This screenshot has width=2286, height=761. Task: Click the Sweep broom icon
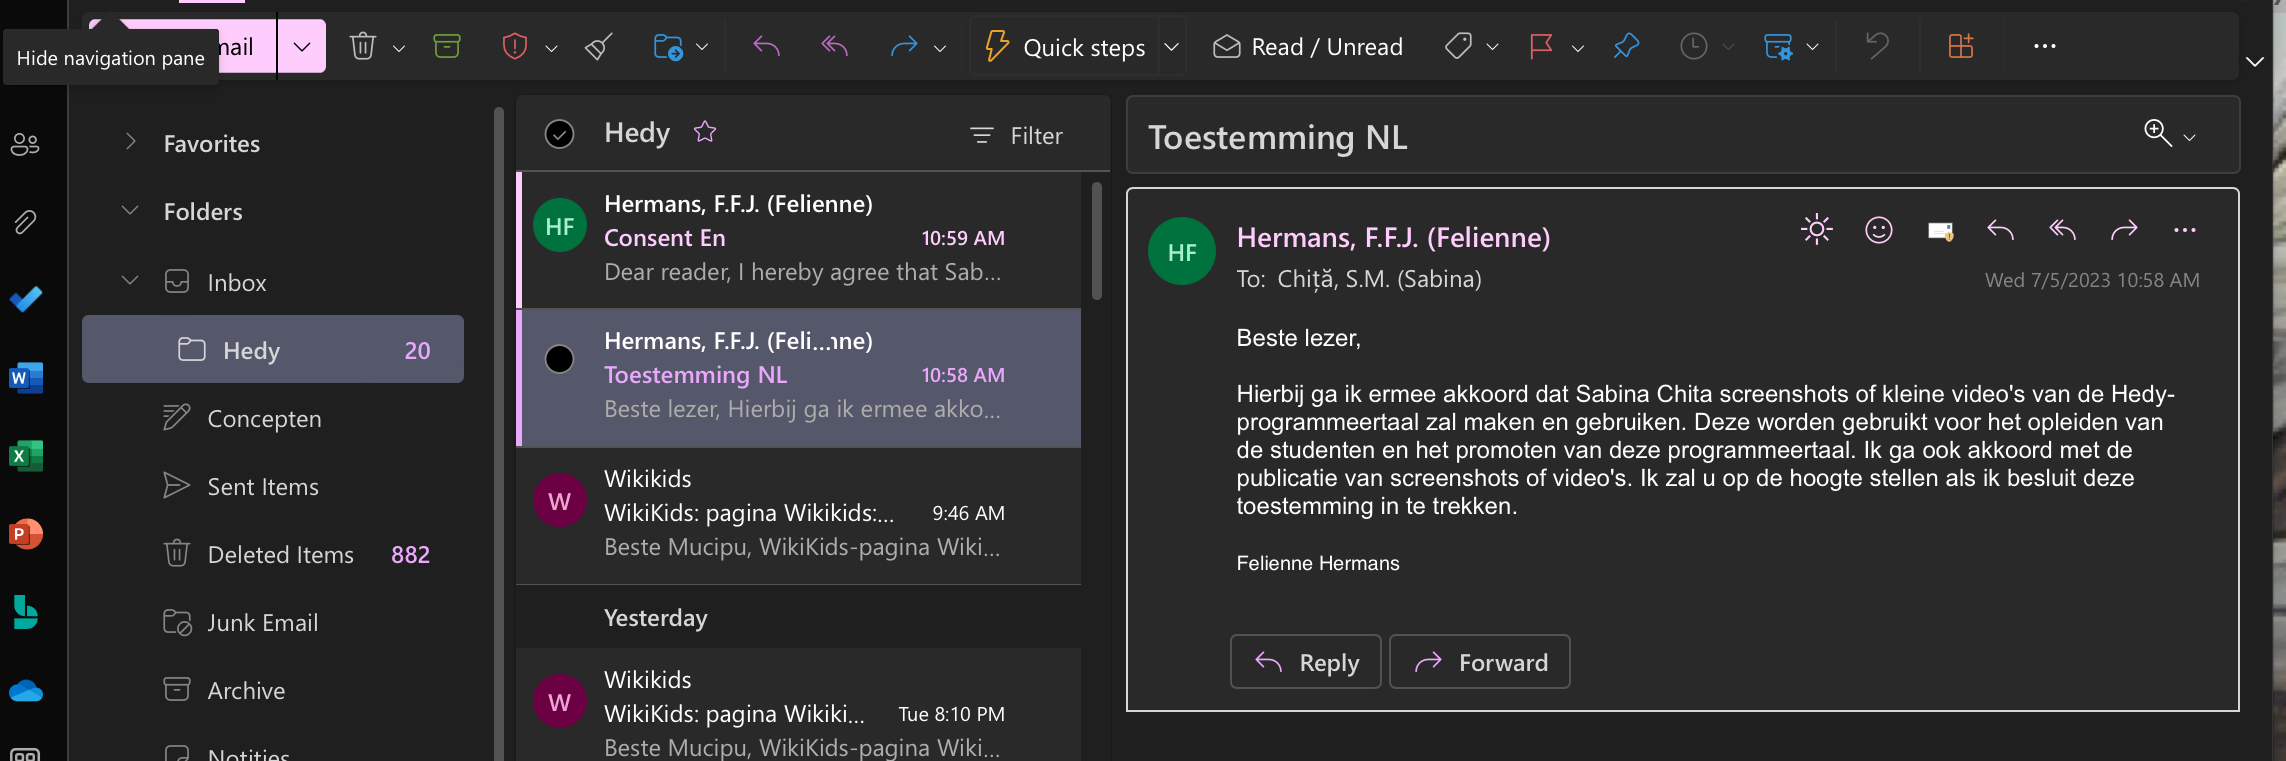coord(599,46)
